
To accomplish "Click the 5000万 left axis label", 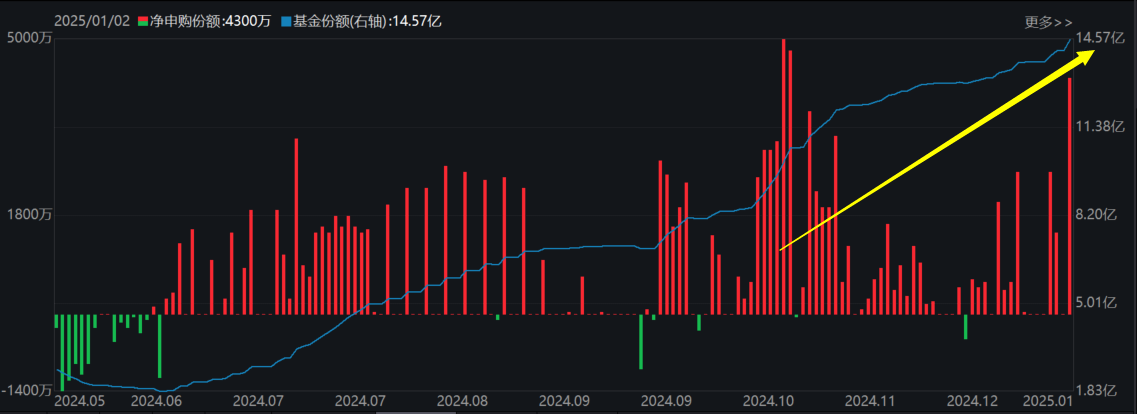I will tap(27, 38).
